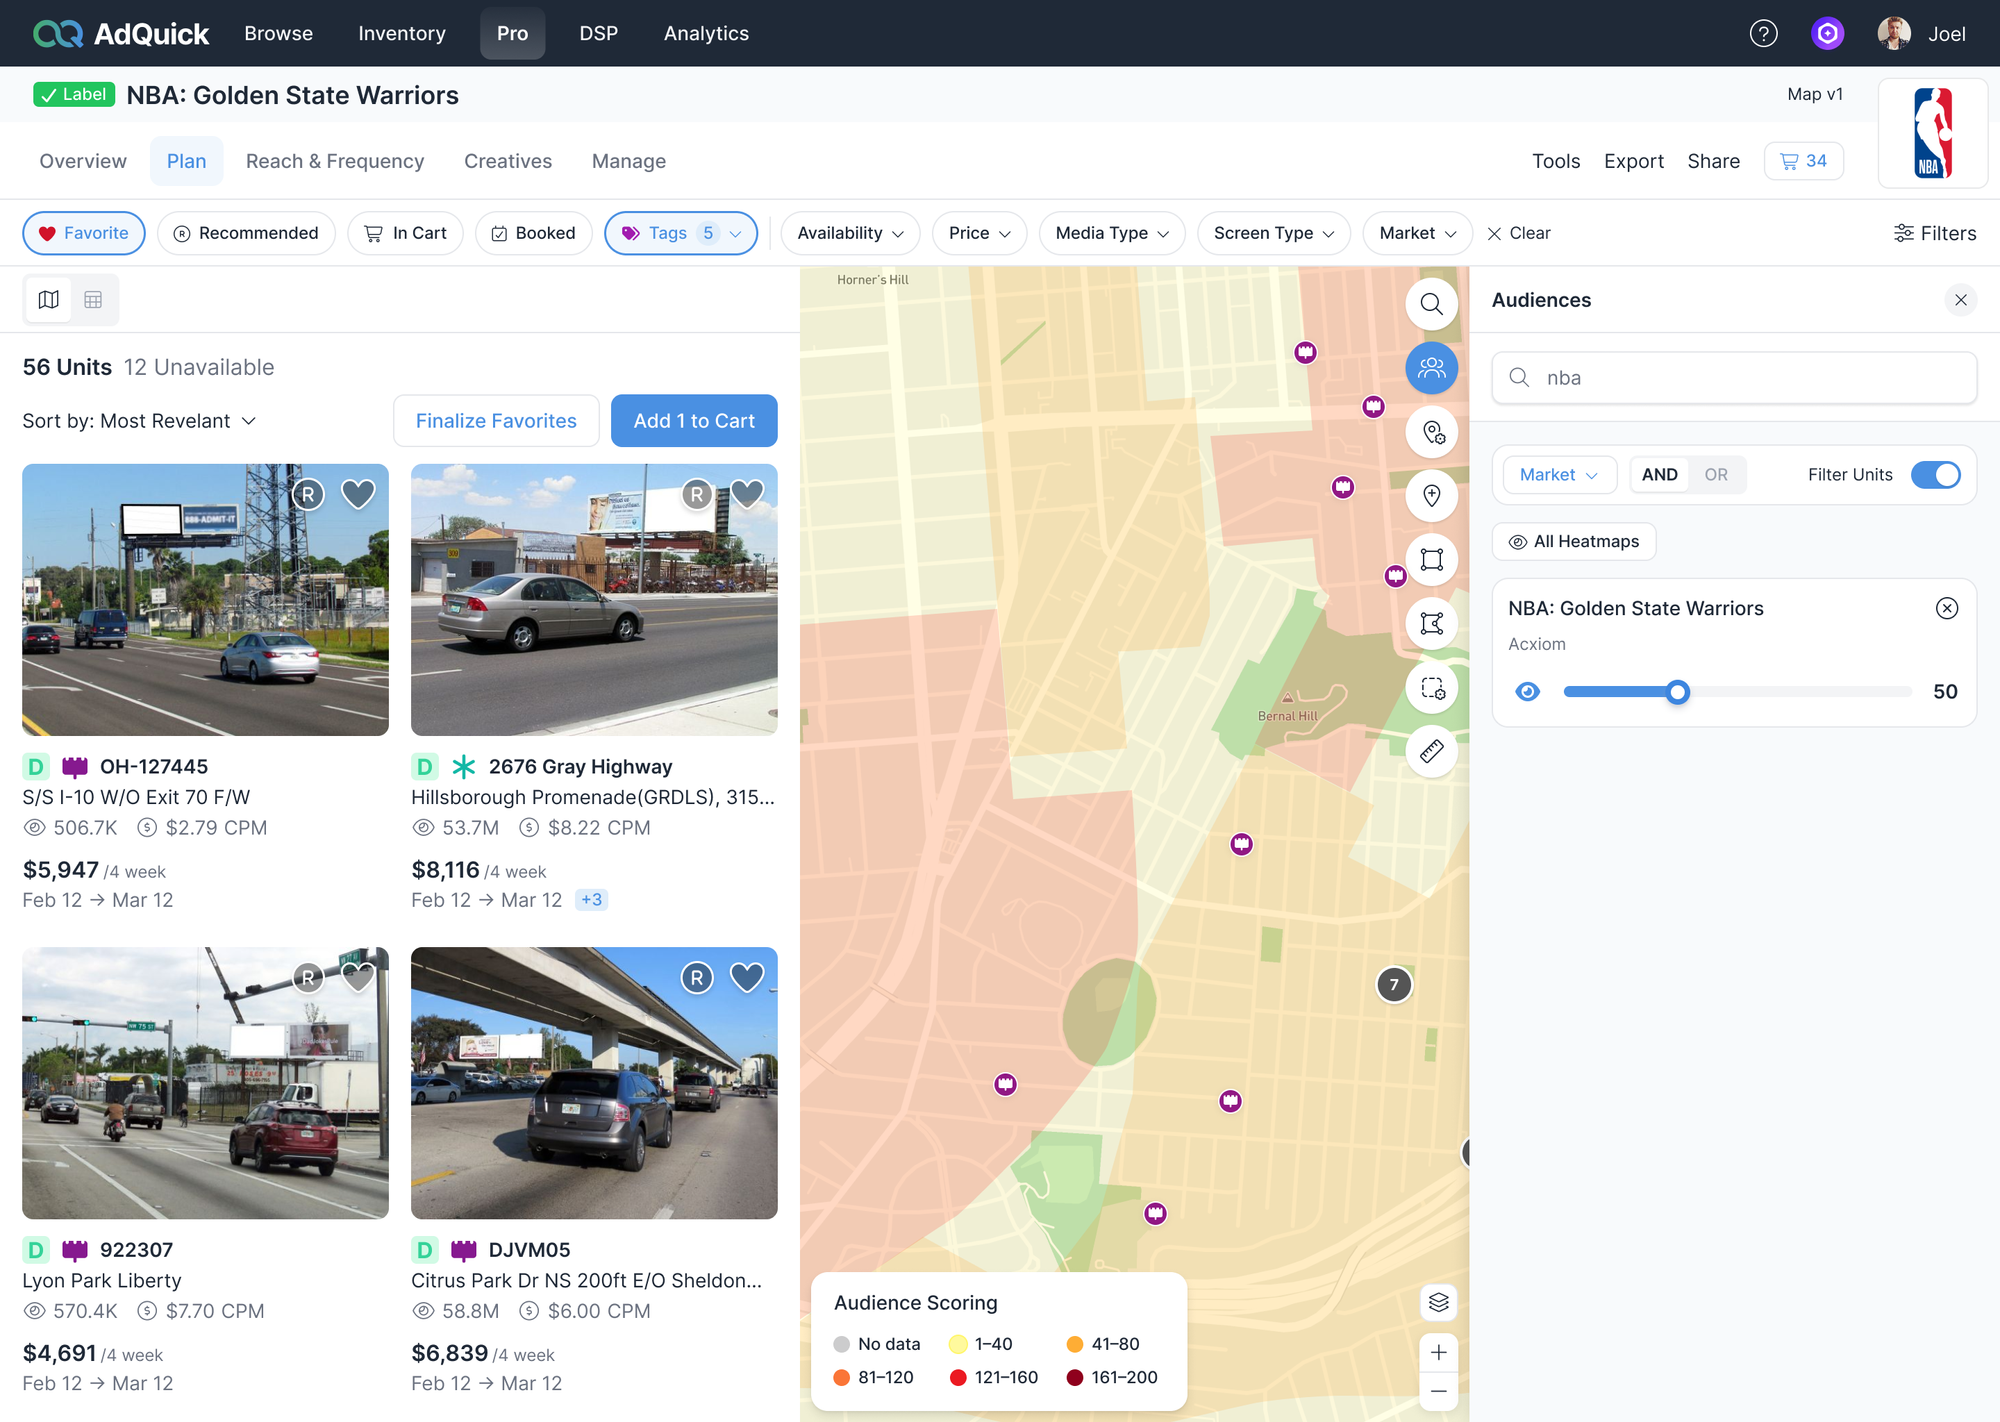Viewport: 2000px width, 1422px height.
Task: Select the ruler measure tool
Action: pyautogui.click(x=1431, y=752)
